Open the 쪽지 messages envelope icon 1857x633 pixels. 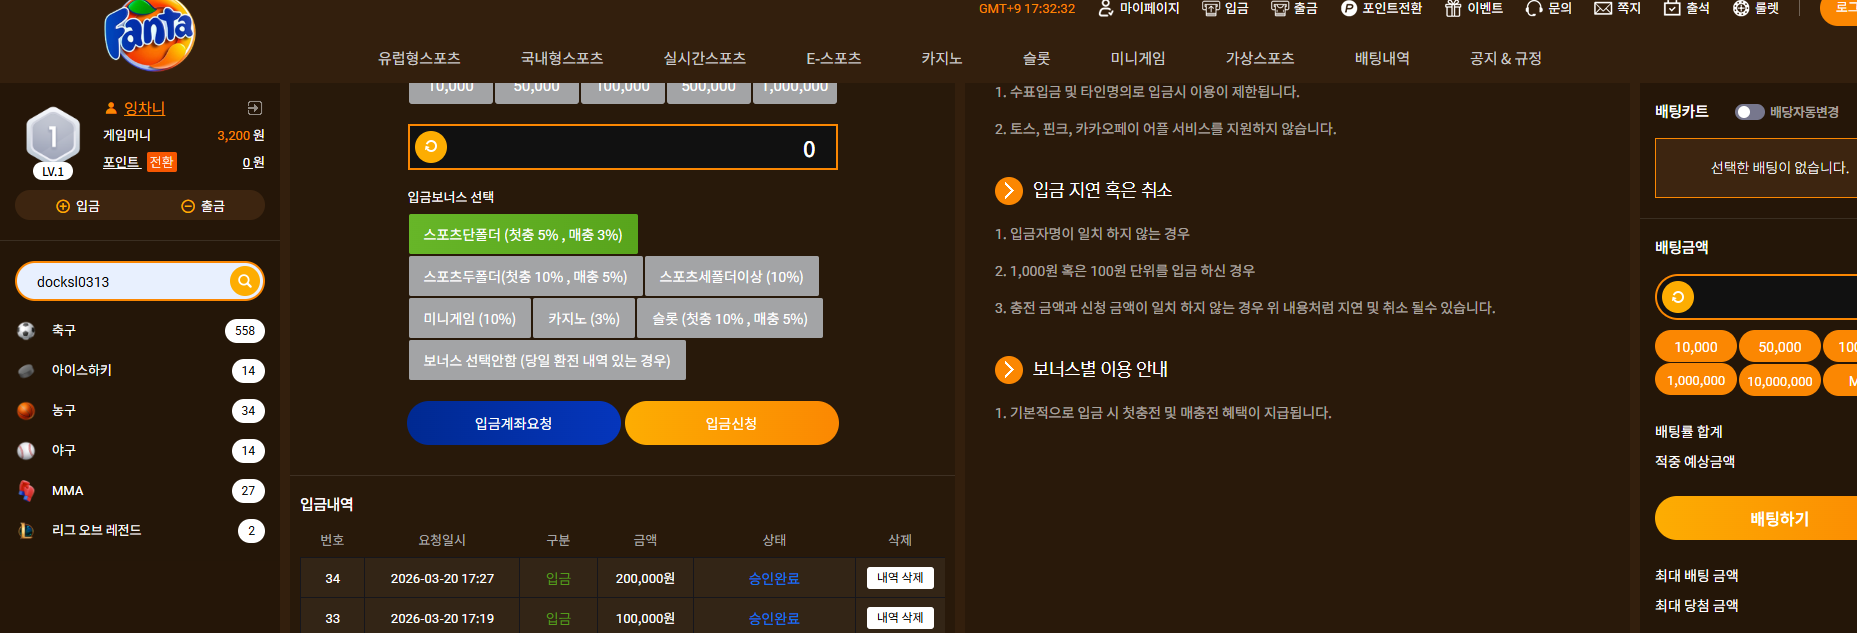[1603, 8]
